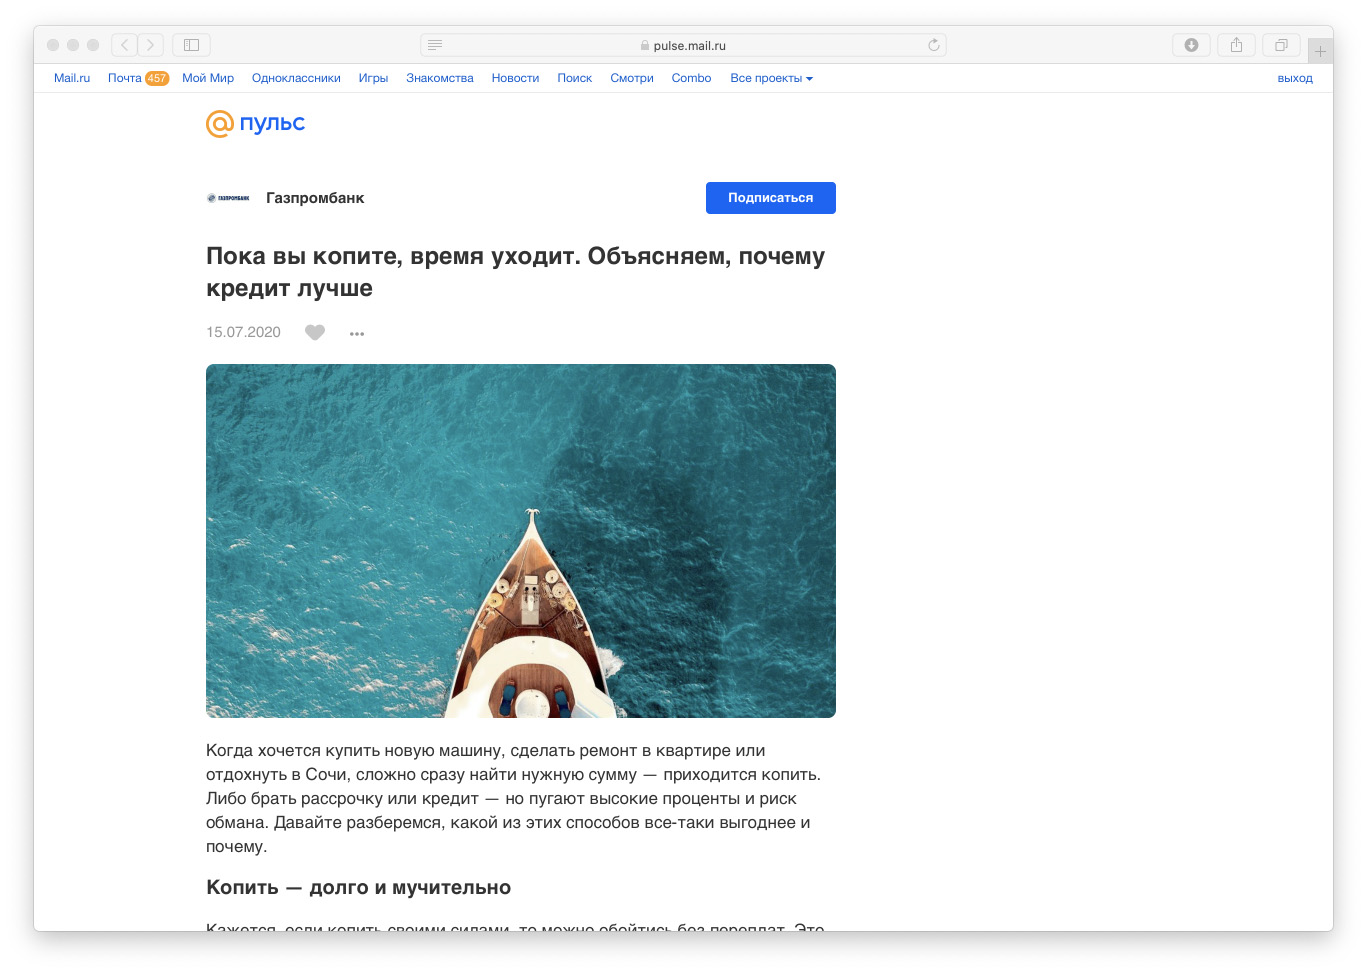Click the paragraph starting Когда хочется купить

click(514, 798)
